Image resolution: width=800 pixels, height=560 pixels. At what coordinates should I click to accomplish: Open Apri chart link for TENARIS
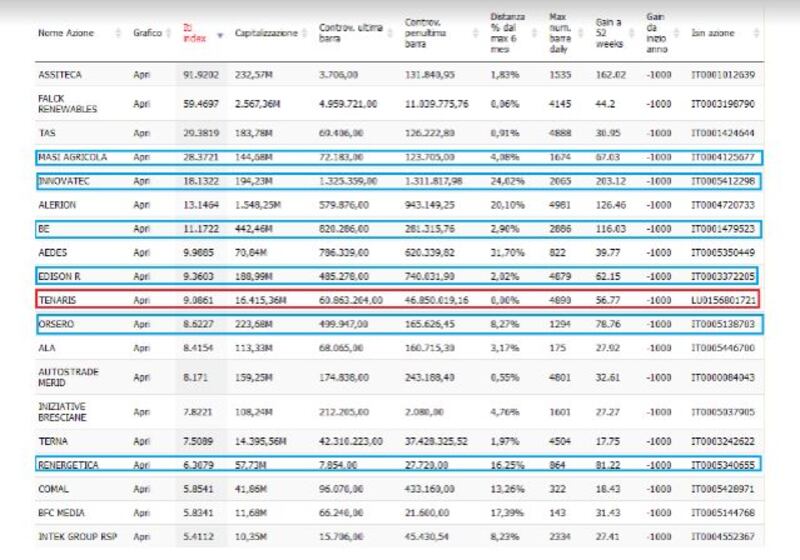click(141, 300)
